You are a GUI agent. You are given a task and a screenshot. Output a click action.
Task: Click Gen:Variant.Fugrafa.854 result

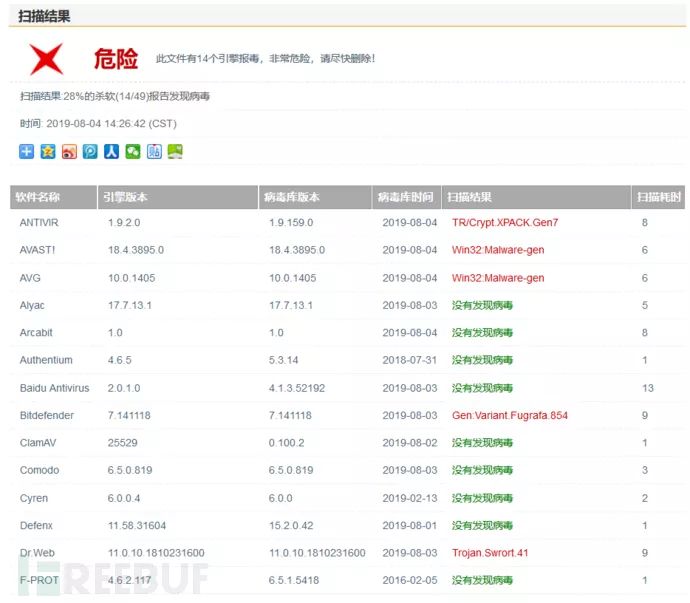[x=510, y=415]
